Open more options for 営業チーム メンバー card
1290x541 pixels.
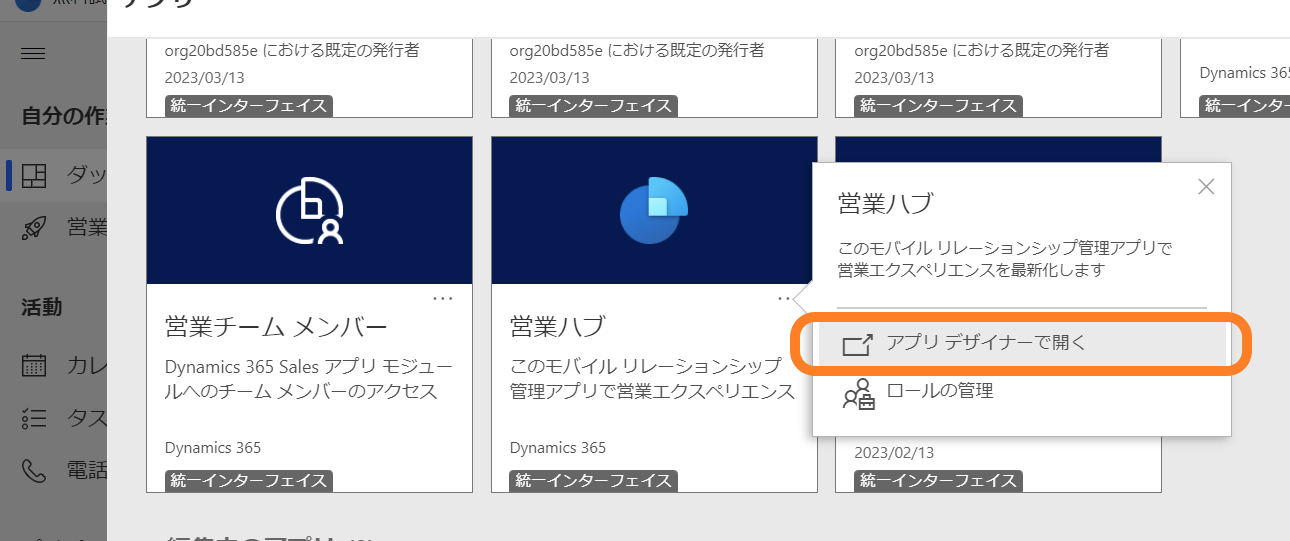(x=443, y=298)
